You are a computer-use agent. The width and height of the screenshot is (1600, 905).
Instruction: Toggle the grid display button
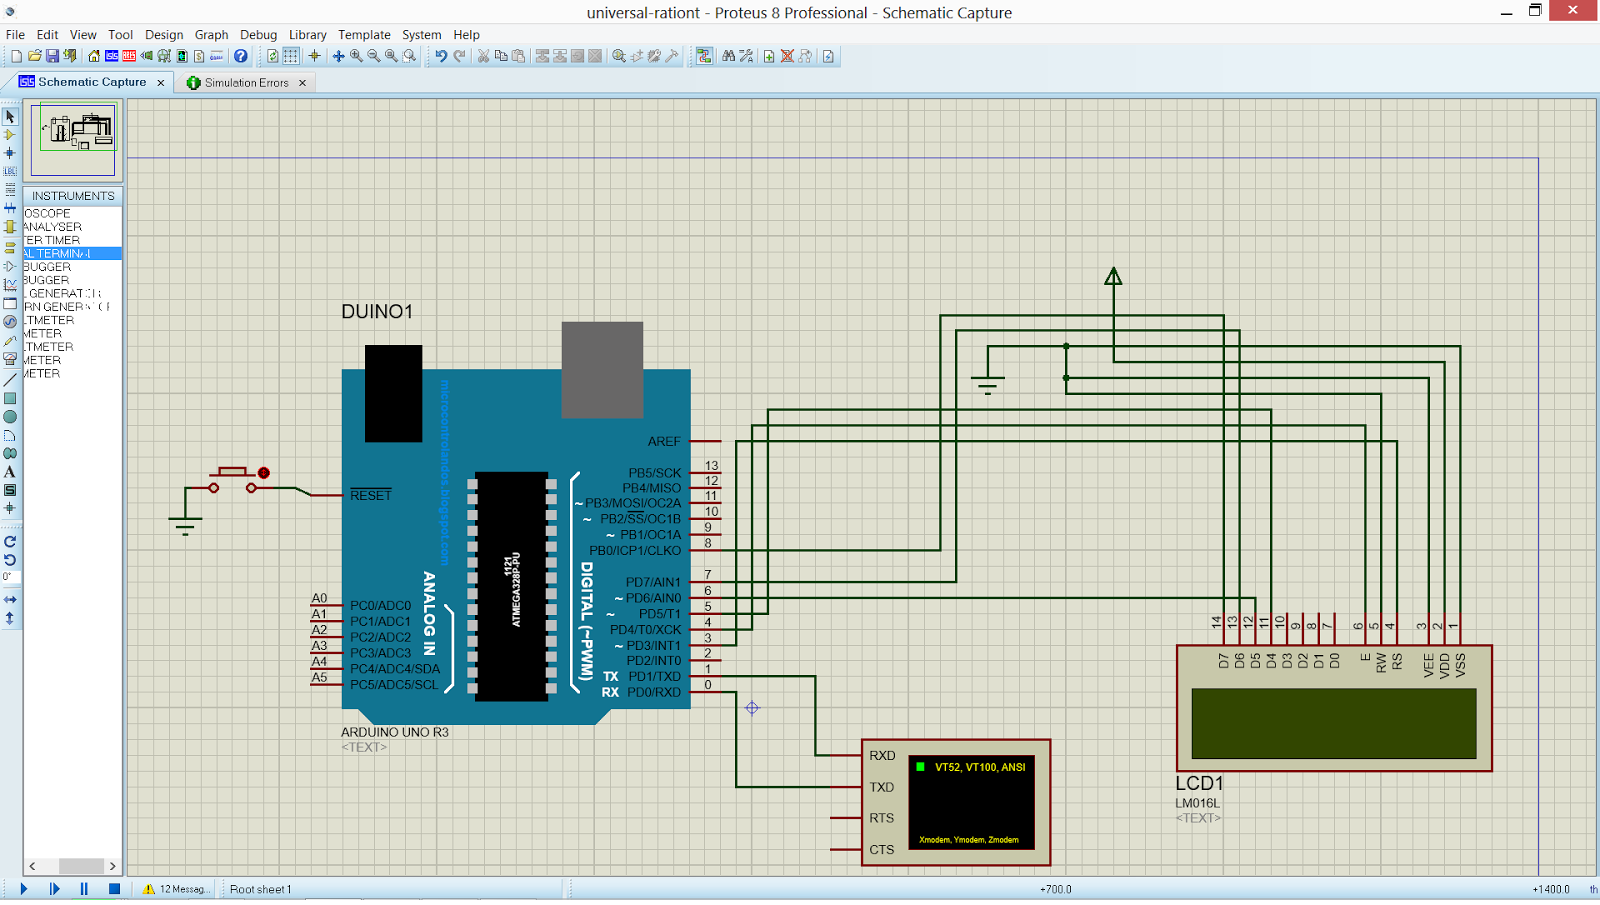tap(291, 56)
